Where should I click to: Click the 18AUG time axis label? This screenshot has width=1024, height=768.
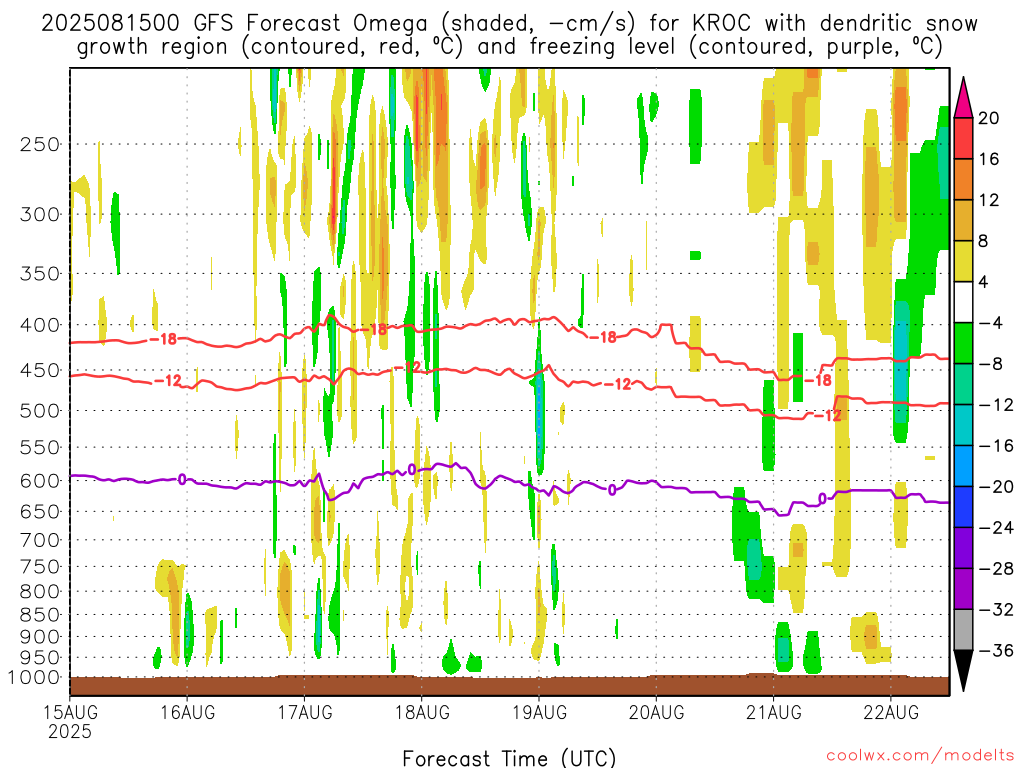(x=422, y=712)
